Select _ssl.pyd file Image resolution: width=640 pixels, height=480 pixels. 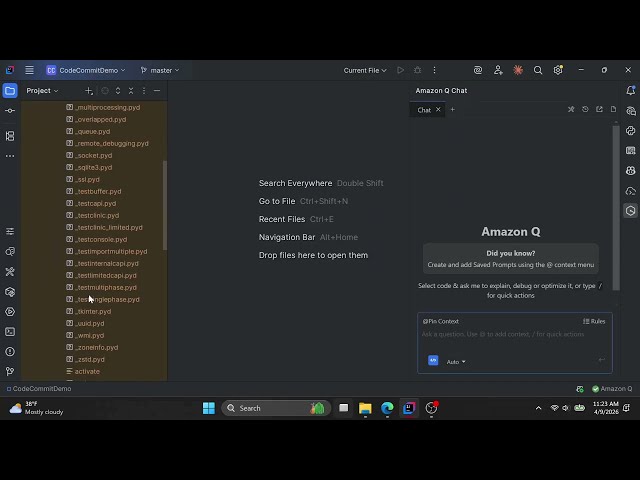[x=83, y=180]
